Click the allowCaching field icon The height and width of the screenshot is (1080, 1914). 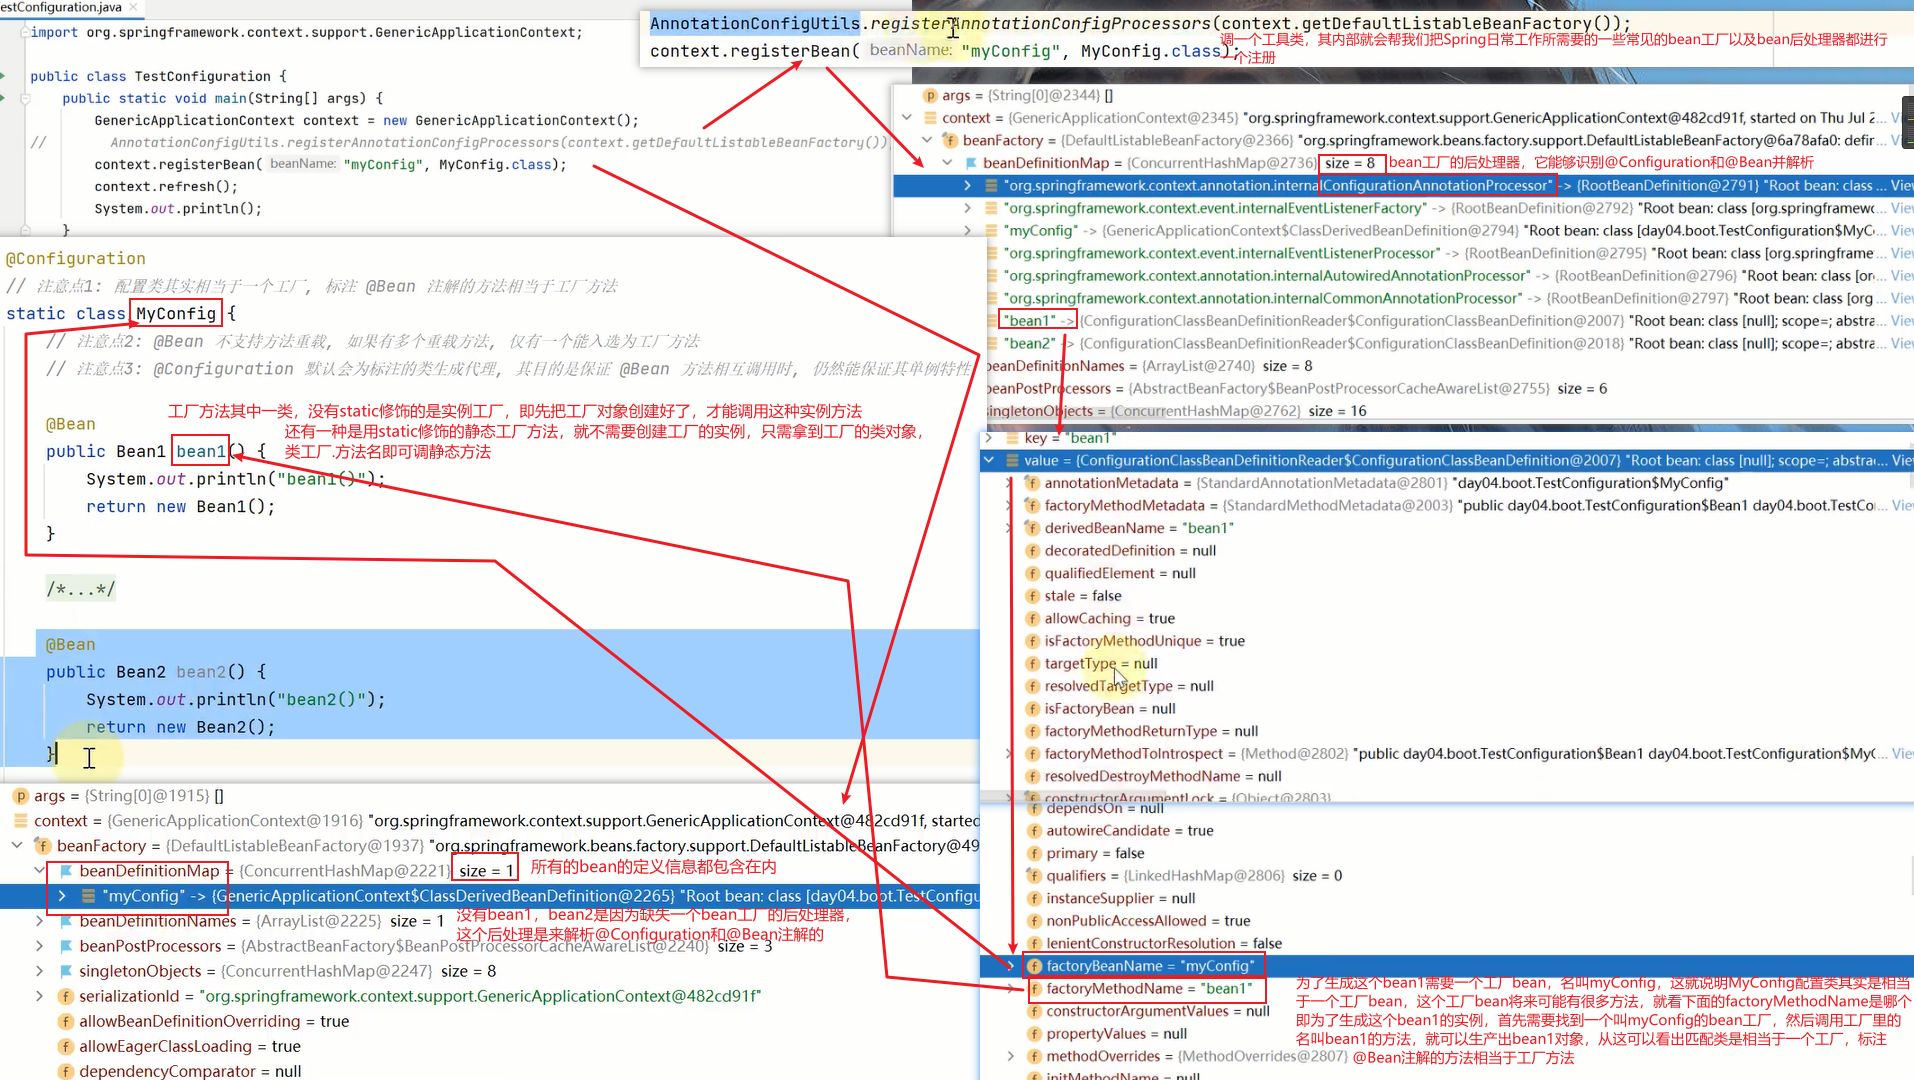[x=1033, y=619]
